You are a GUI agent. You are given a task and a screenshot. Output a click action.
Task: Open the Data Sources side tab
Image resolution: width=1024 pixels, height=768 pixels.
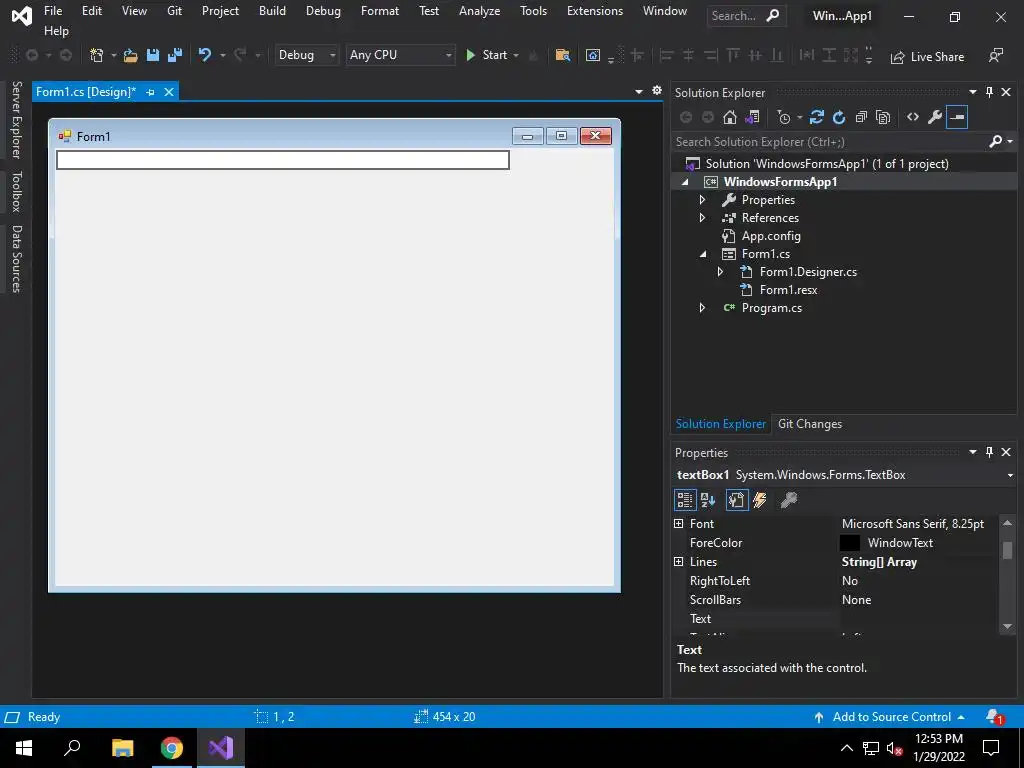tap(16, 259)
